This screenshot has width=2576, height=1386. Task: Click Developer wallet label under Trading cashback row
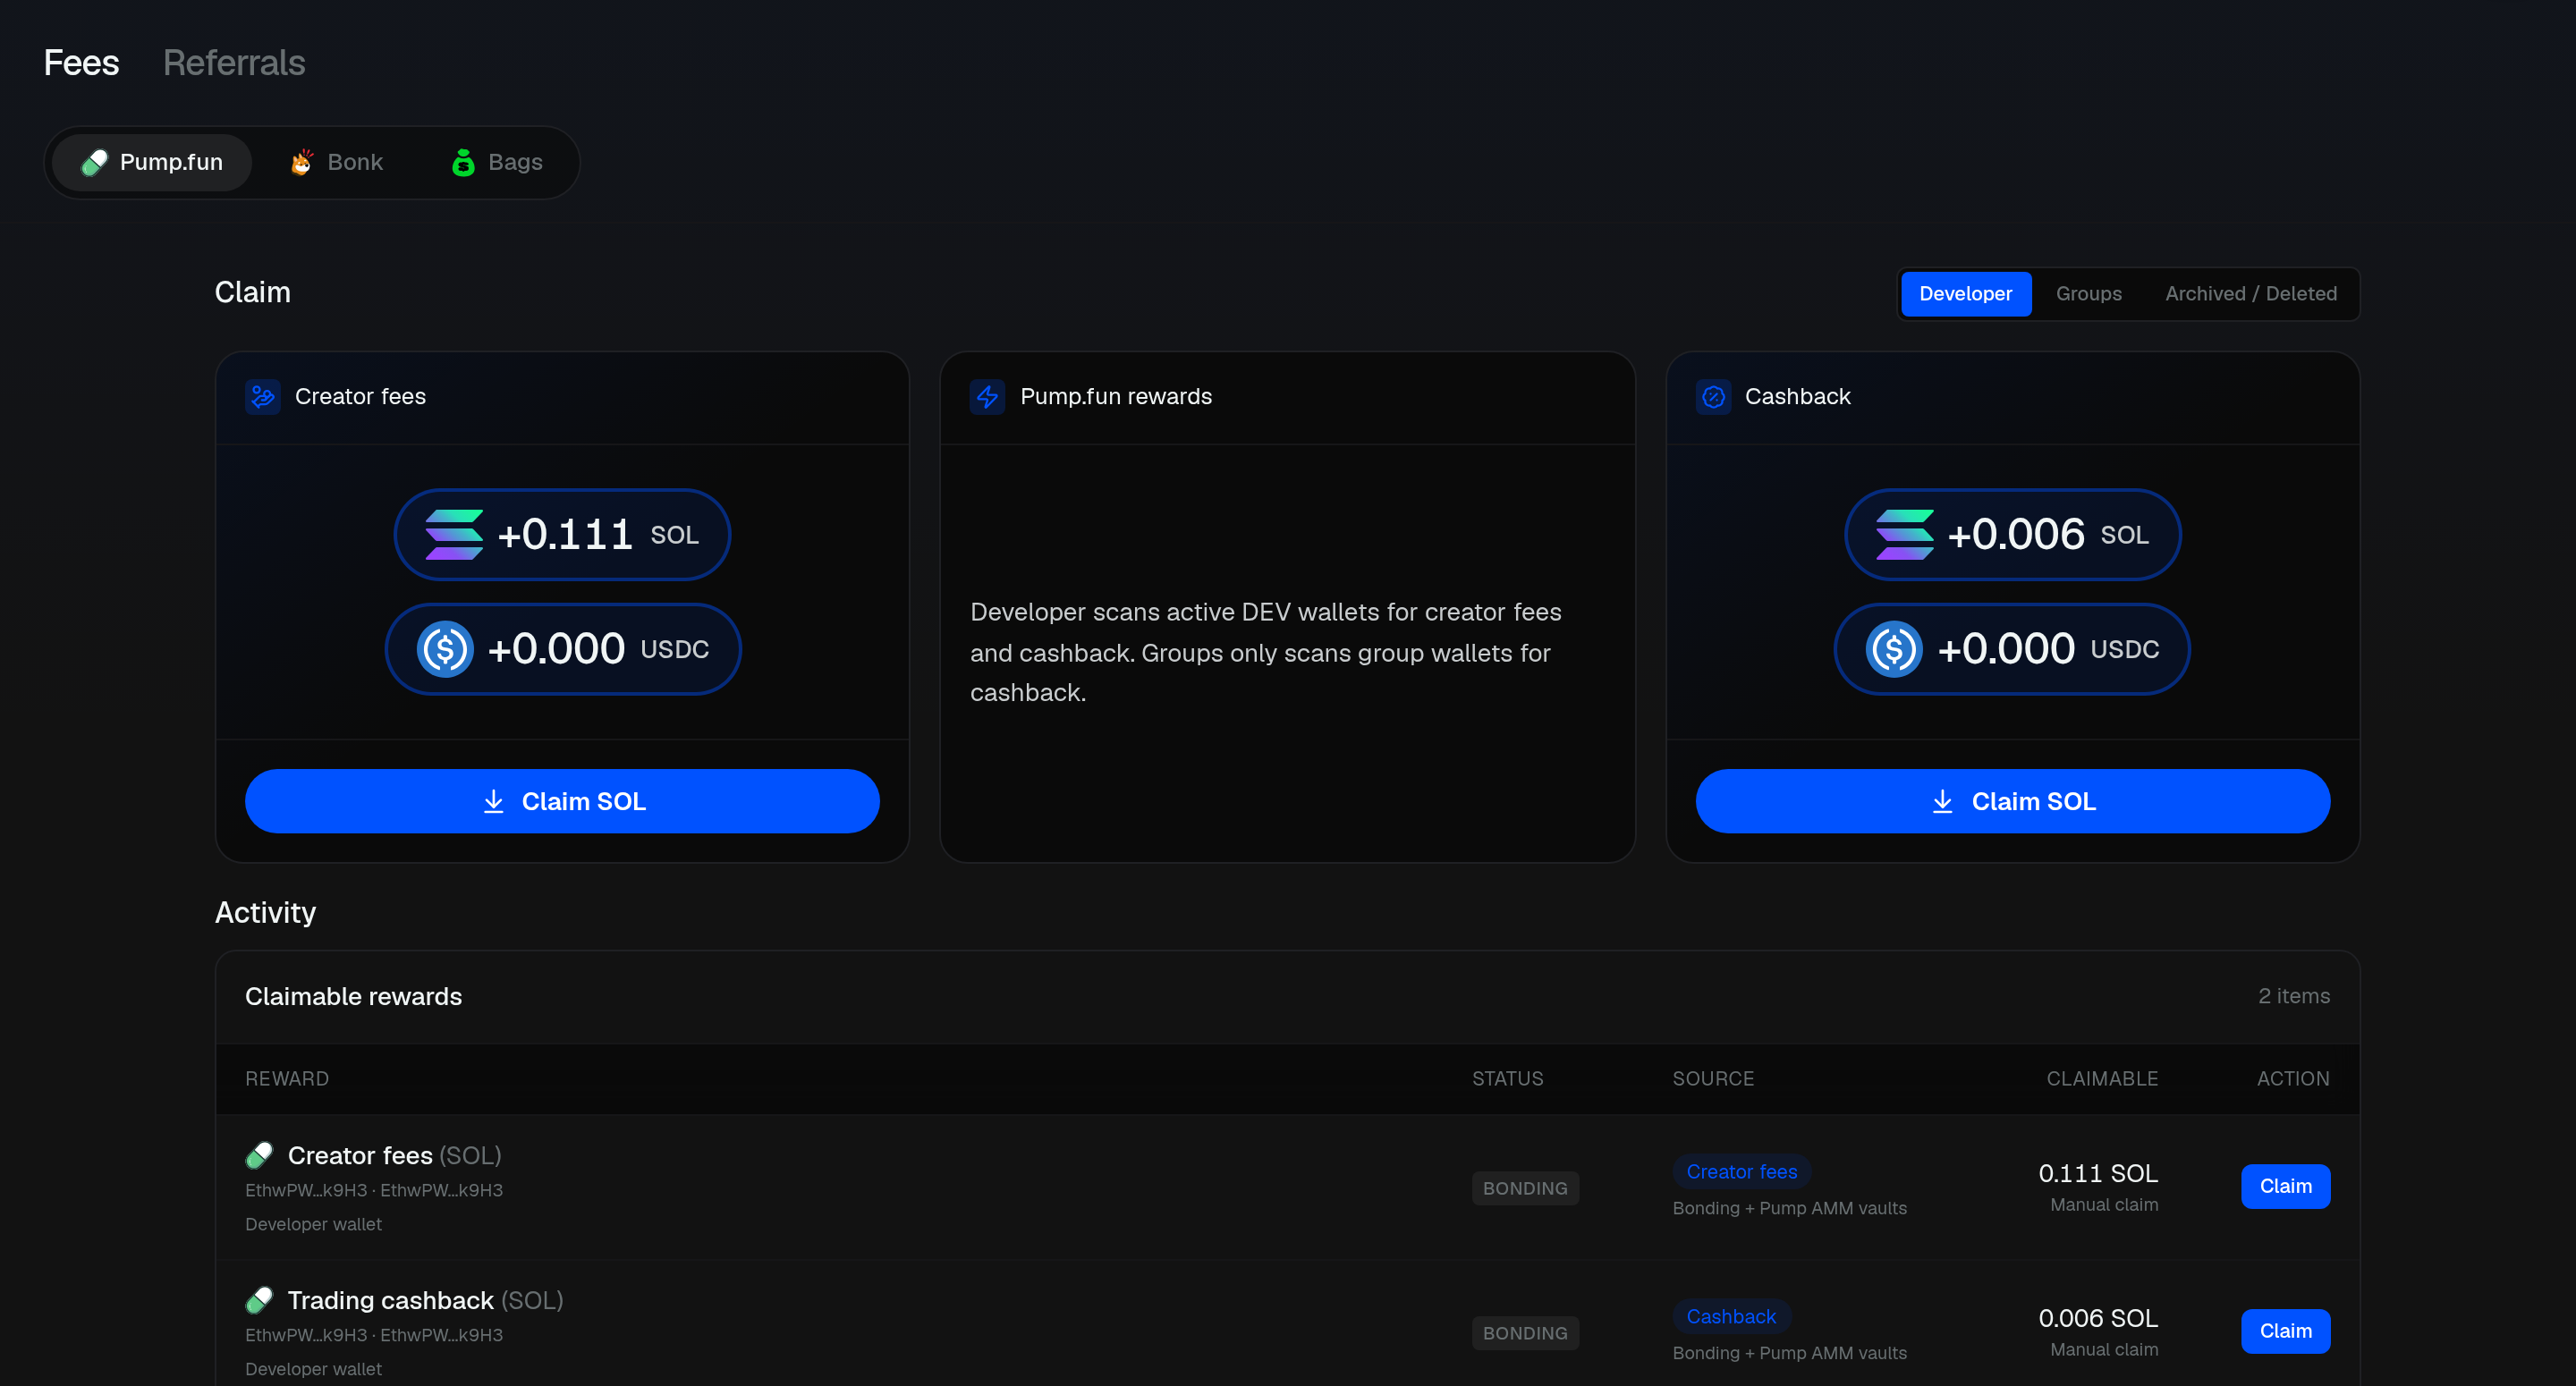click(313, 1369)
